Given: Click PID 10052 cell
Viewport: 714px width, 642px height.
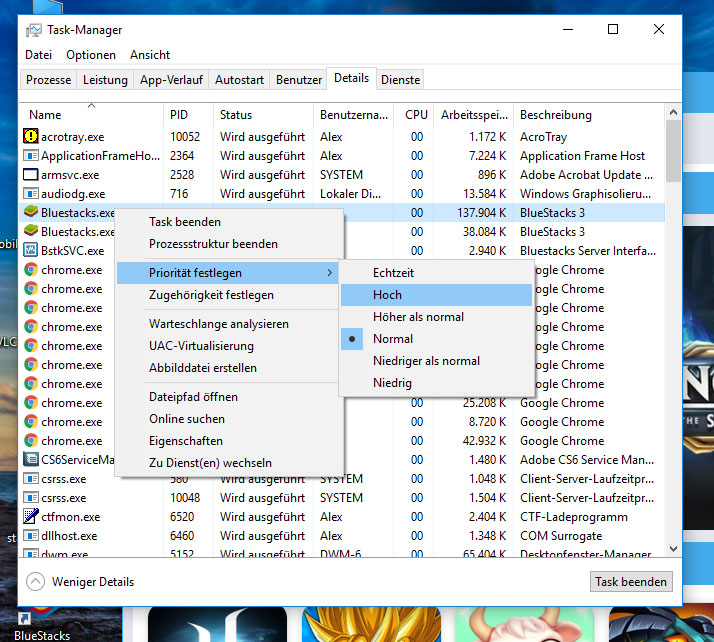Looking at the screenshot, I should point(184,137).
